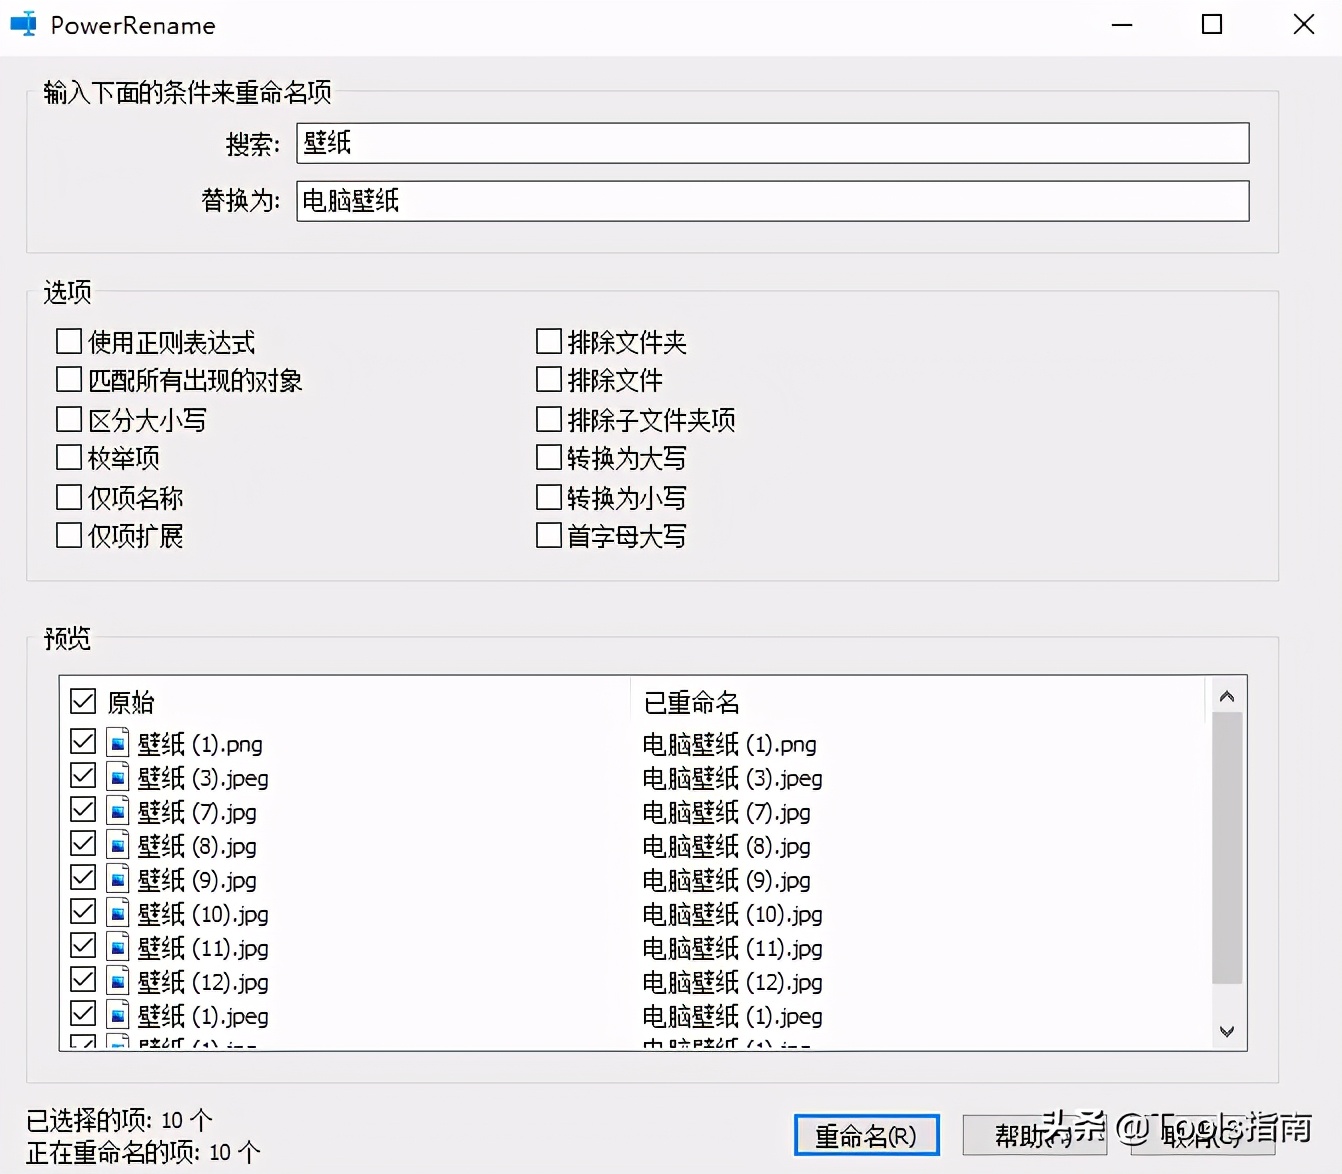1342x1174 pixels.
Task: Uncheck the 壁纸 (12).jpg row checkbox
Action: coord(83,980)
